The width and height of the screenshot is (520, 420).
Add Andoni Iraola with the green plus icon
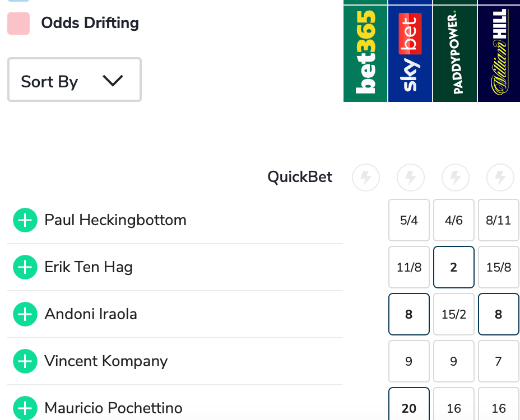click(x=25, y=314)
